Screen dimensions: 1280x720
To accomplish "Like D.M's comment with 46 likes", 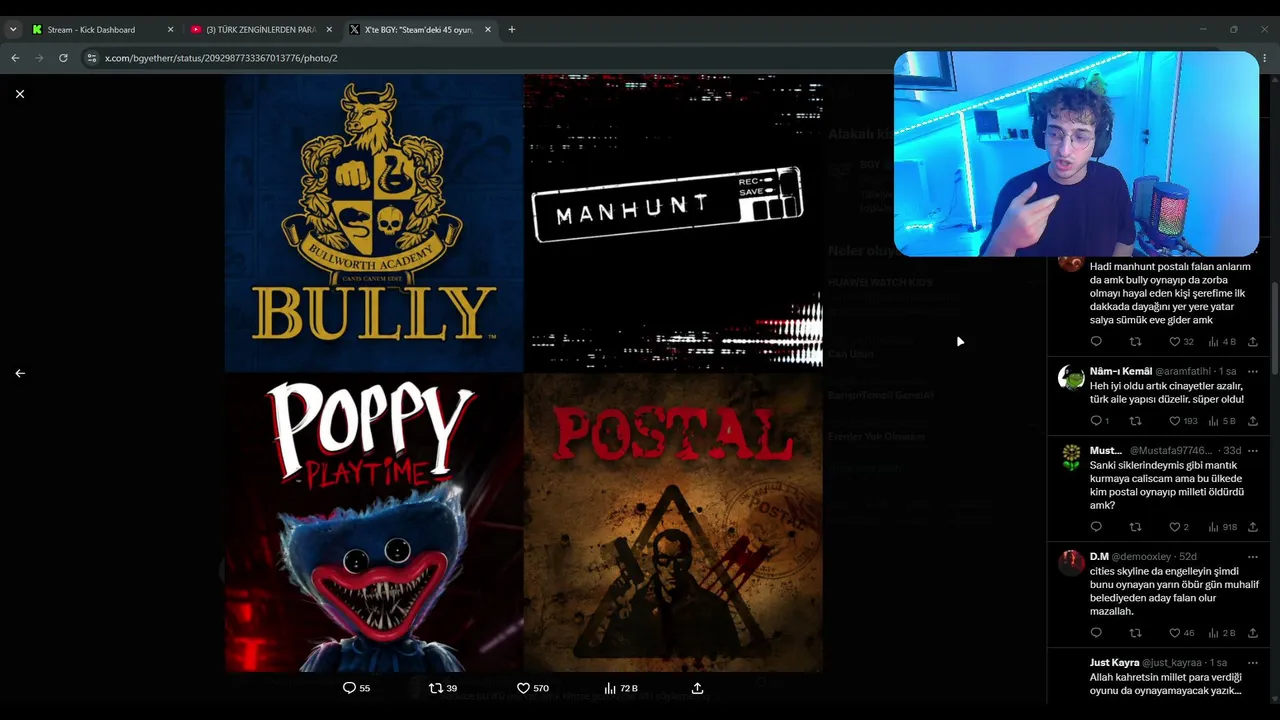I will 1181,633.
